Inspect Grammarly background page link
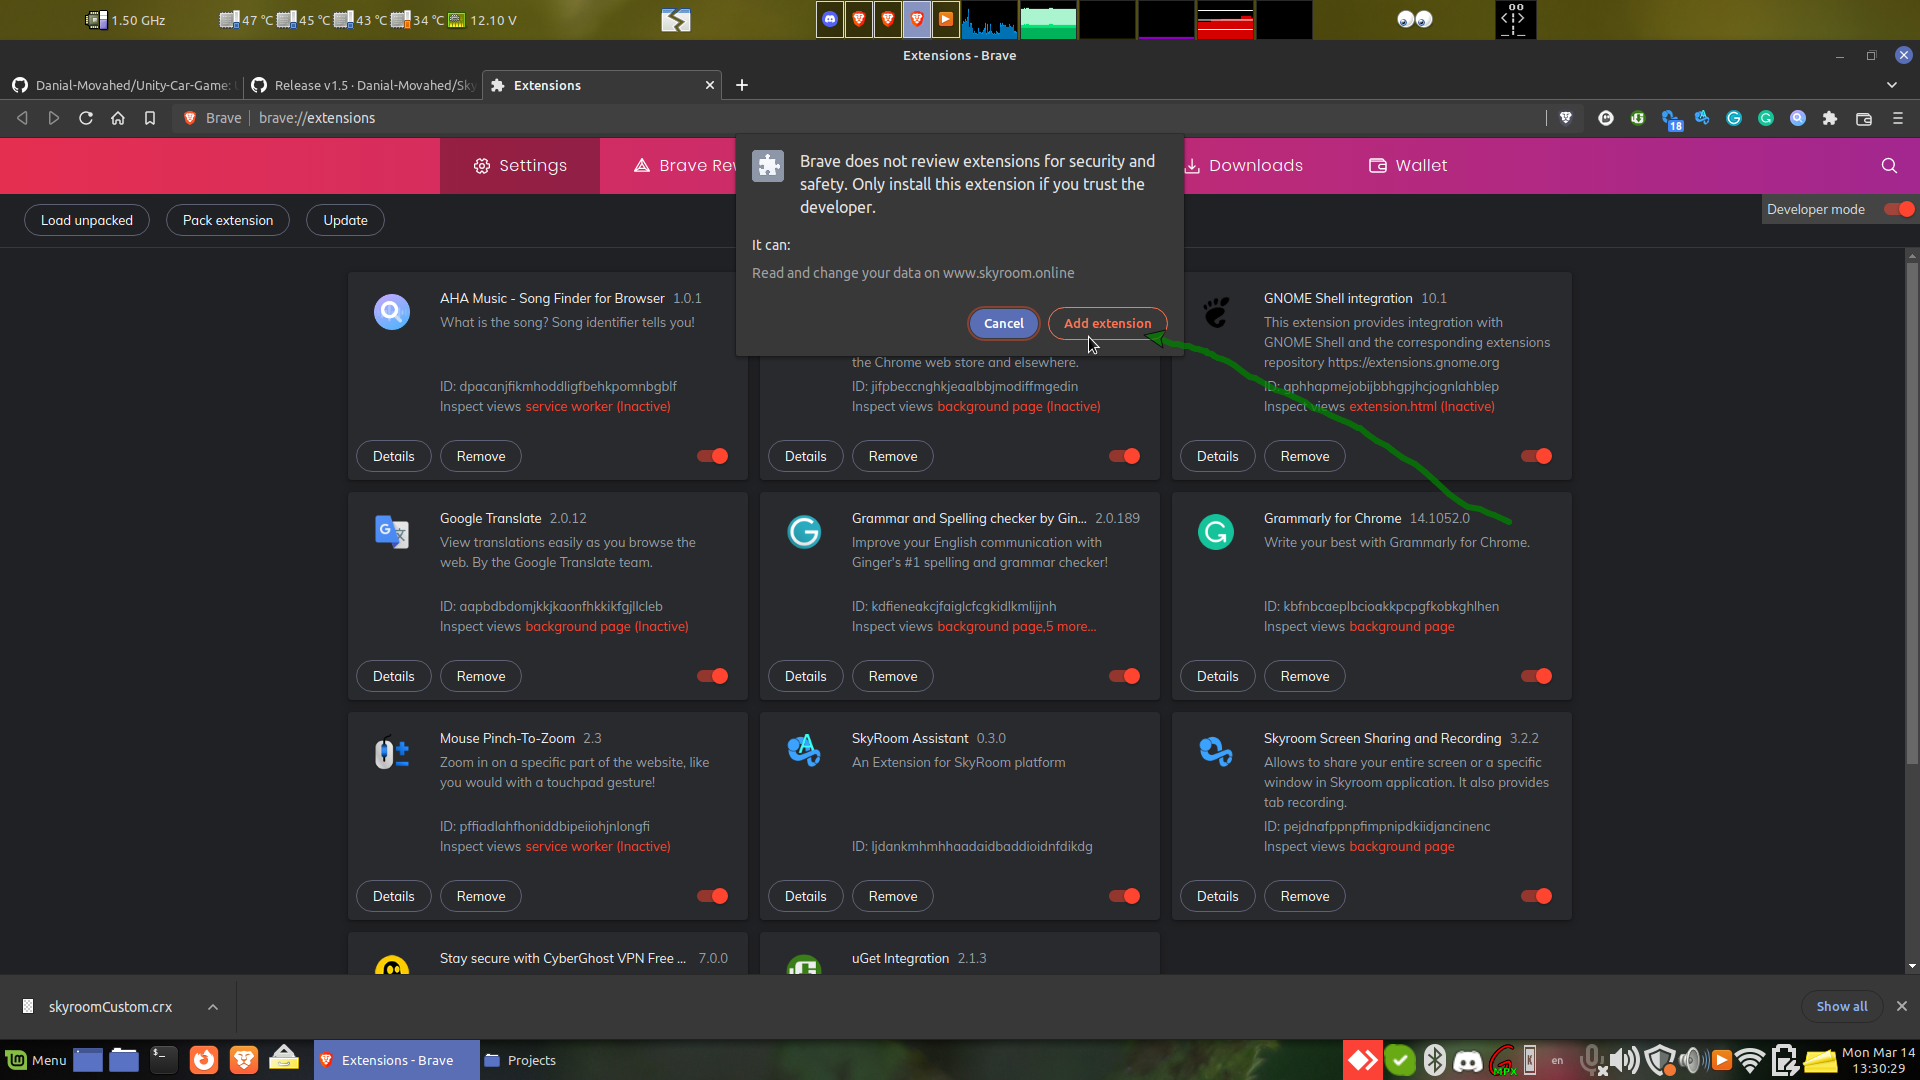Image resolution: width=1920 pixels, height=1080 pixels. (1402, 626)
